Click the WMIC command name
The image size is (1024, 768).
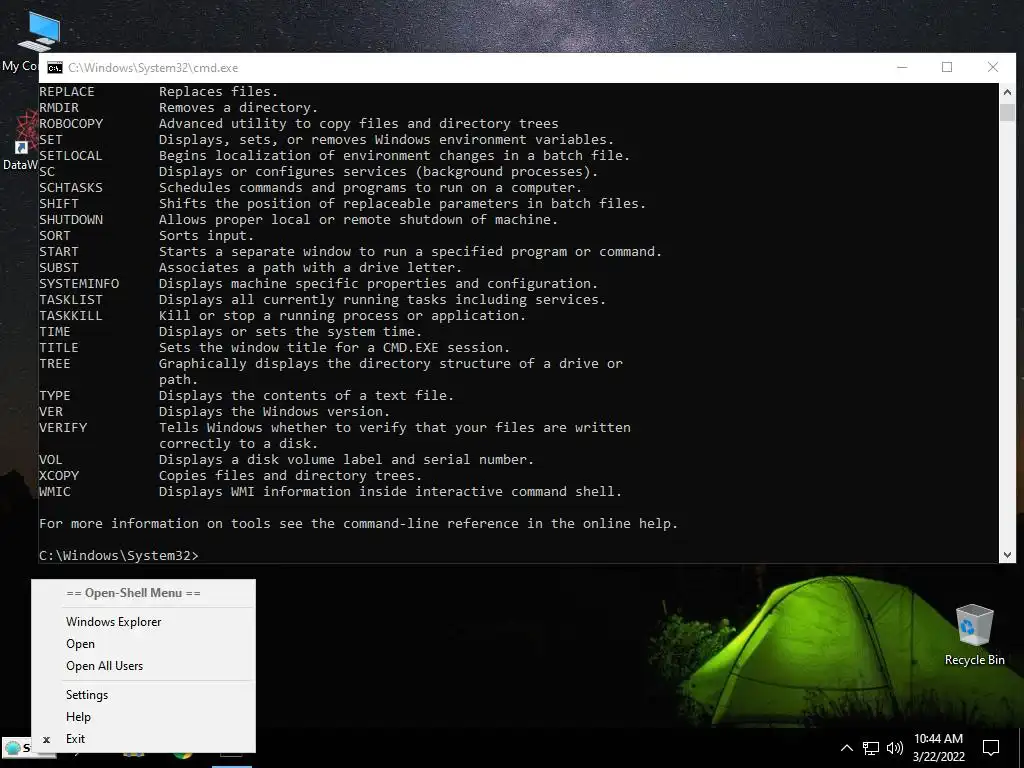tap(55, 492)
